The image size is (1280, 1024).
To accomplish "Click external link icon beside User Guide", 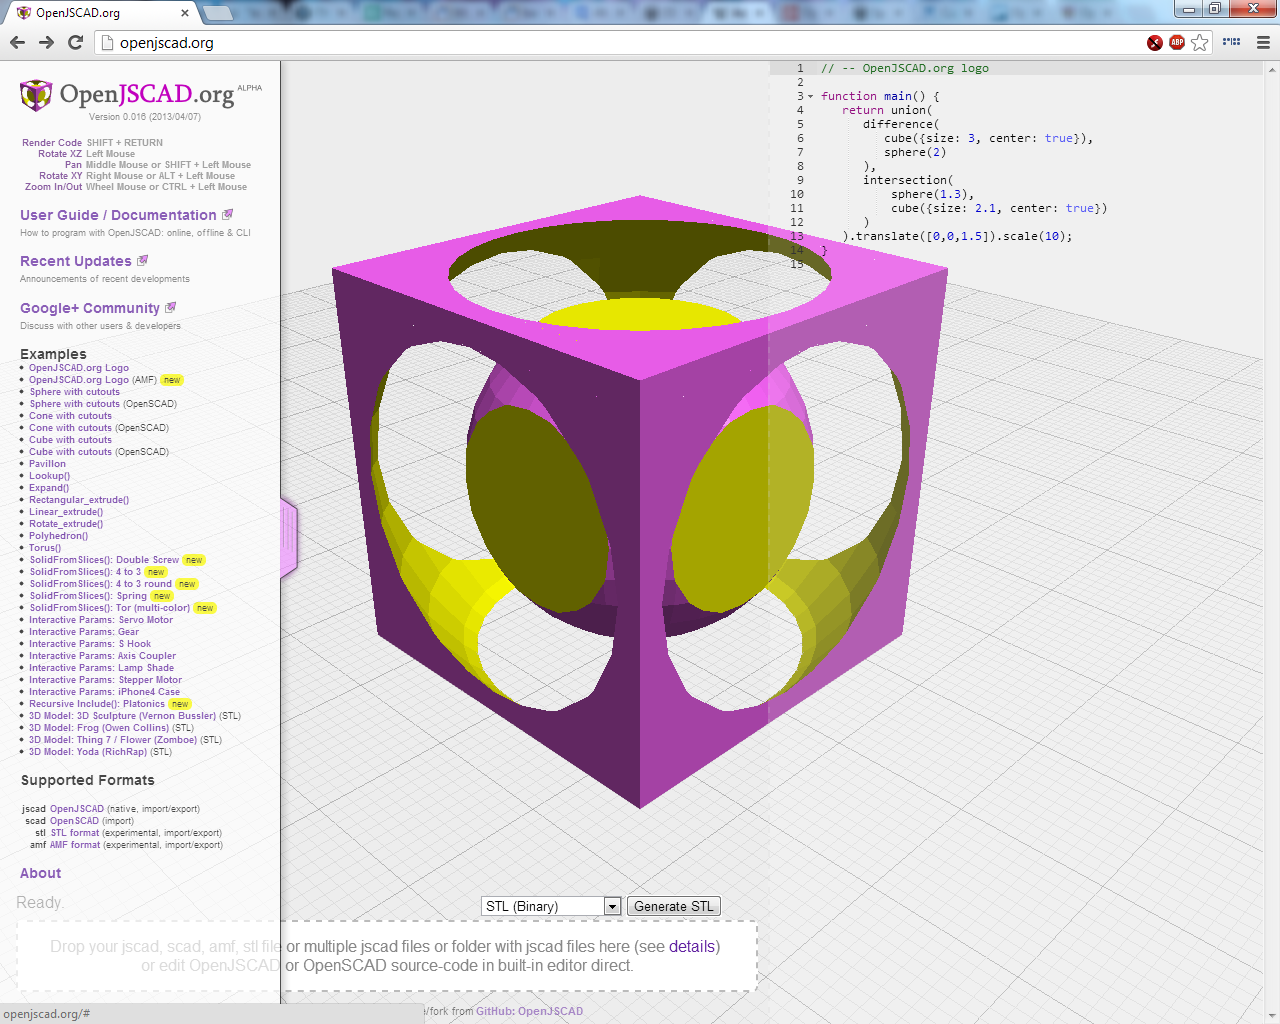I will click(x=228, y=214).
